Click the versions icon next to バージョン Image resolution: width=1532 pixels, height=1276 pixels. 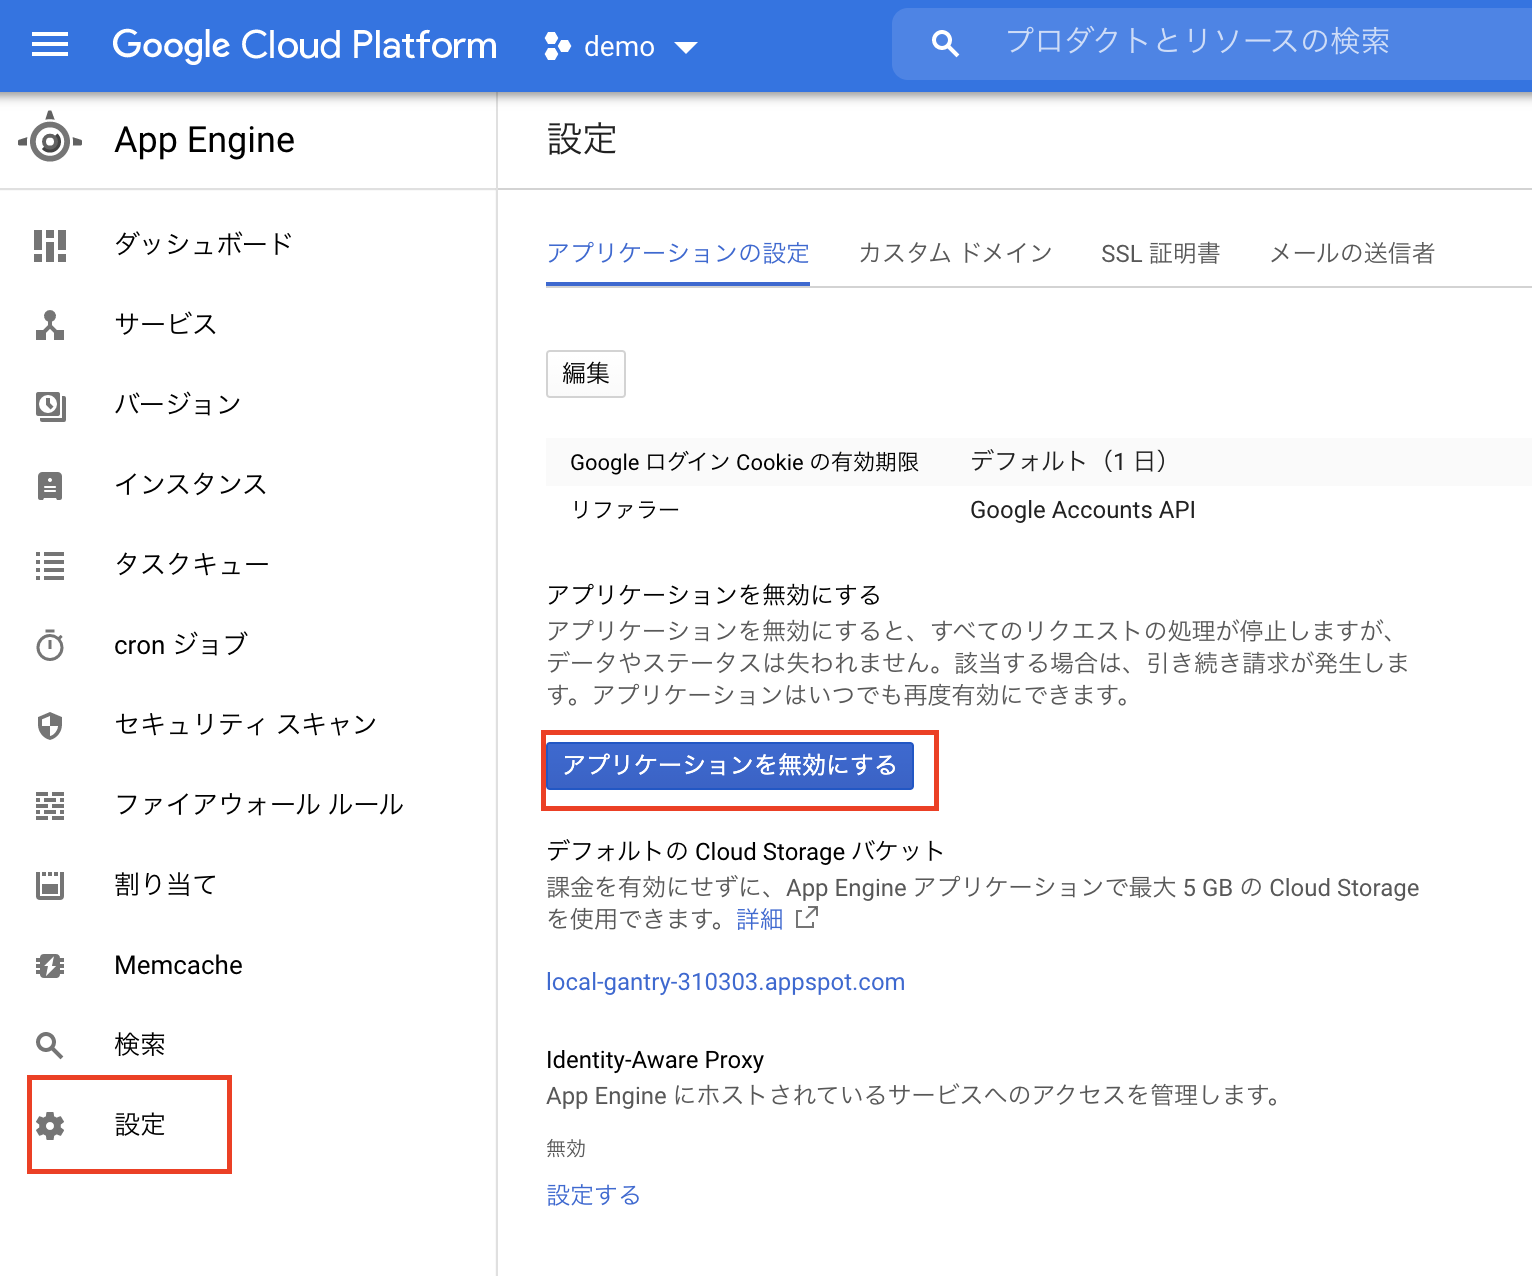(50, 405)
